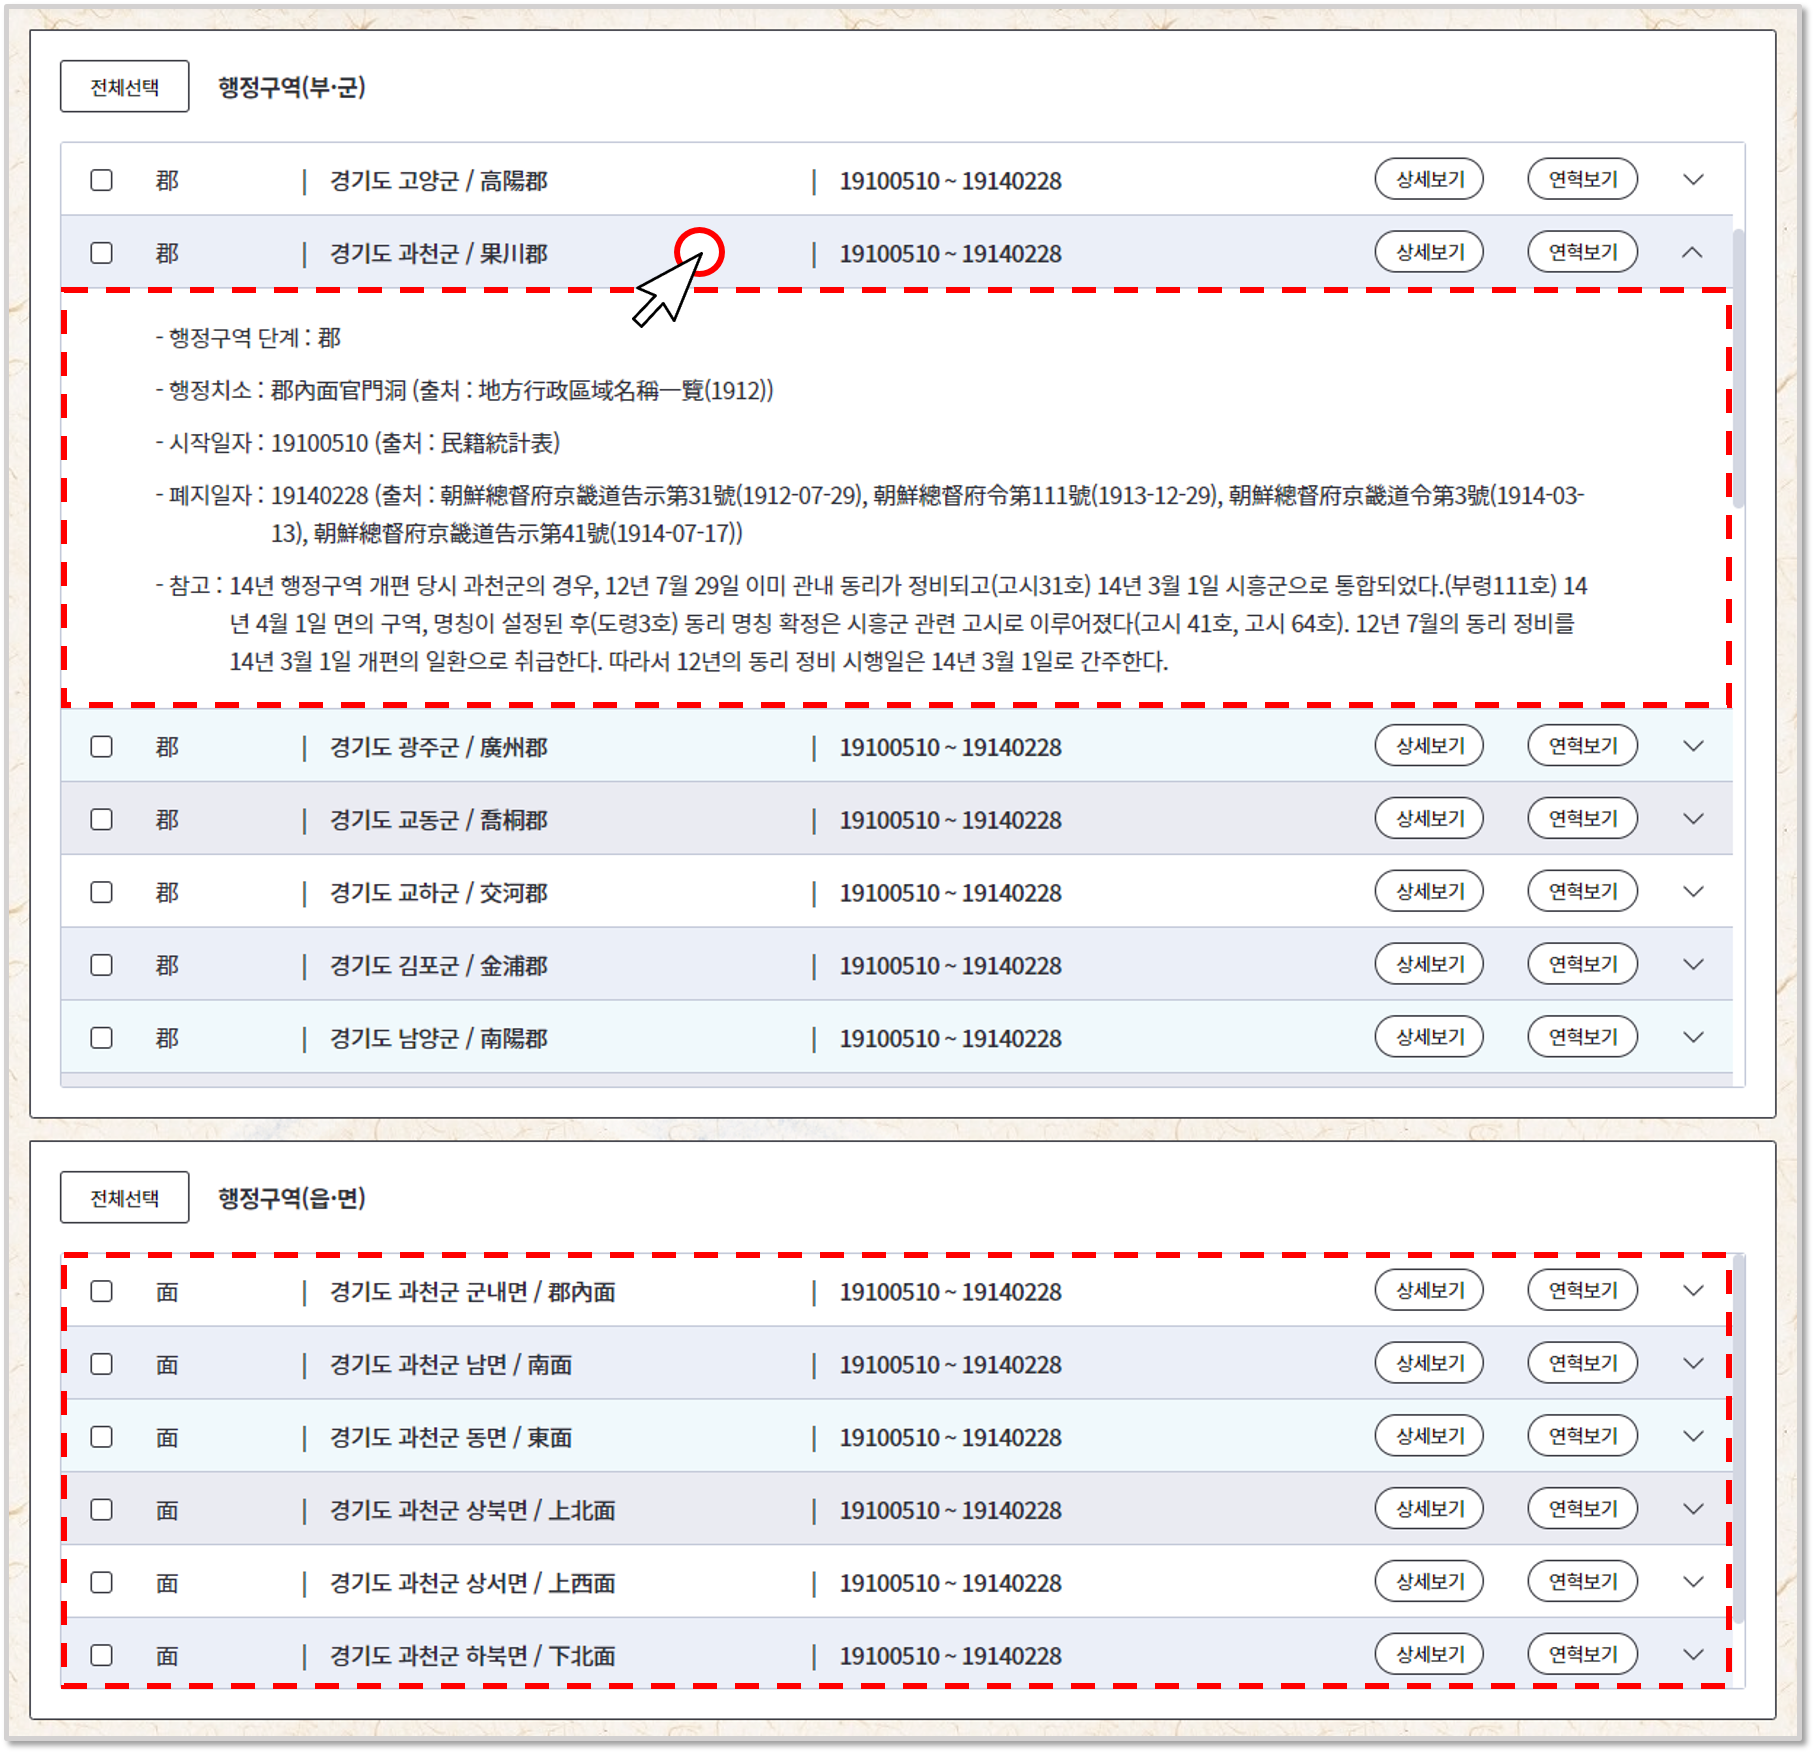The width and height of the screenshot is (1815, 1754).
Task: Open 연혁보기 for 과천군 상서면
Action: click(x=1583, y=1582)
